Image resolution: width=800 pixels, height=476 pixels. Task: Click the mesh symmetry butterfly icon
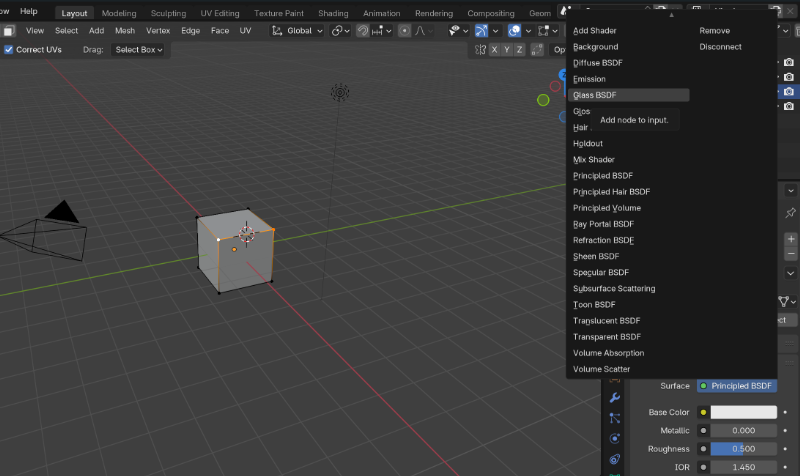[480, 49]
